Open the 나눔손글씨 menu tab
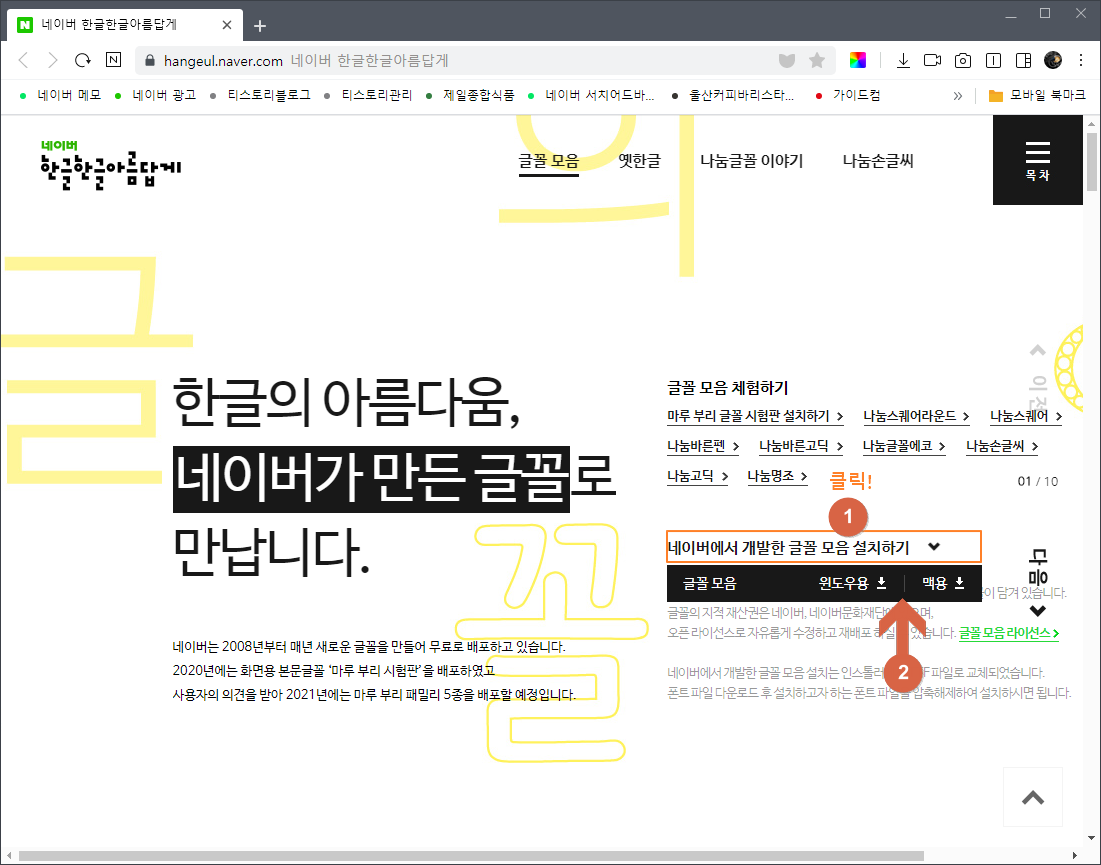 point(878,161)
